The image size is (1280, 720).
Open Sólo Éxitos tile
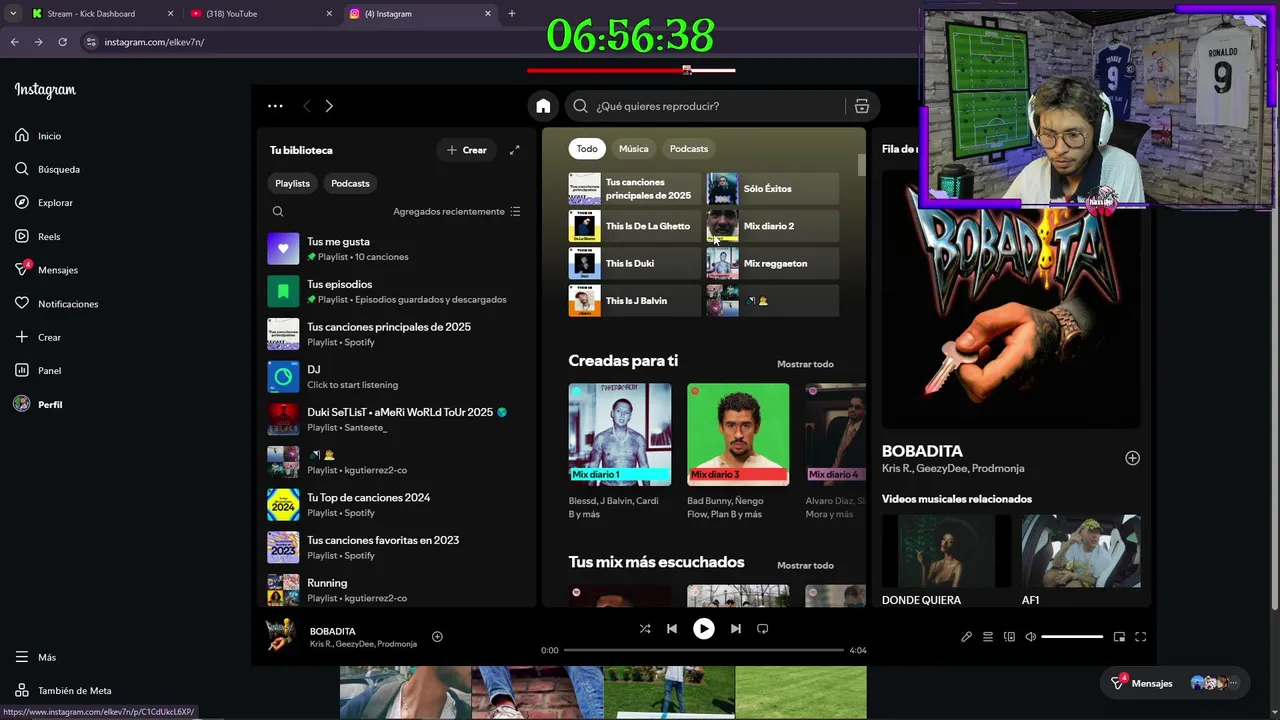pos(773,189)
